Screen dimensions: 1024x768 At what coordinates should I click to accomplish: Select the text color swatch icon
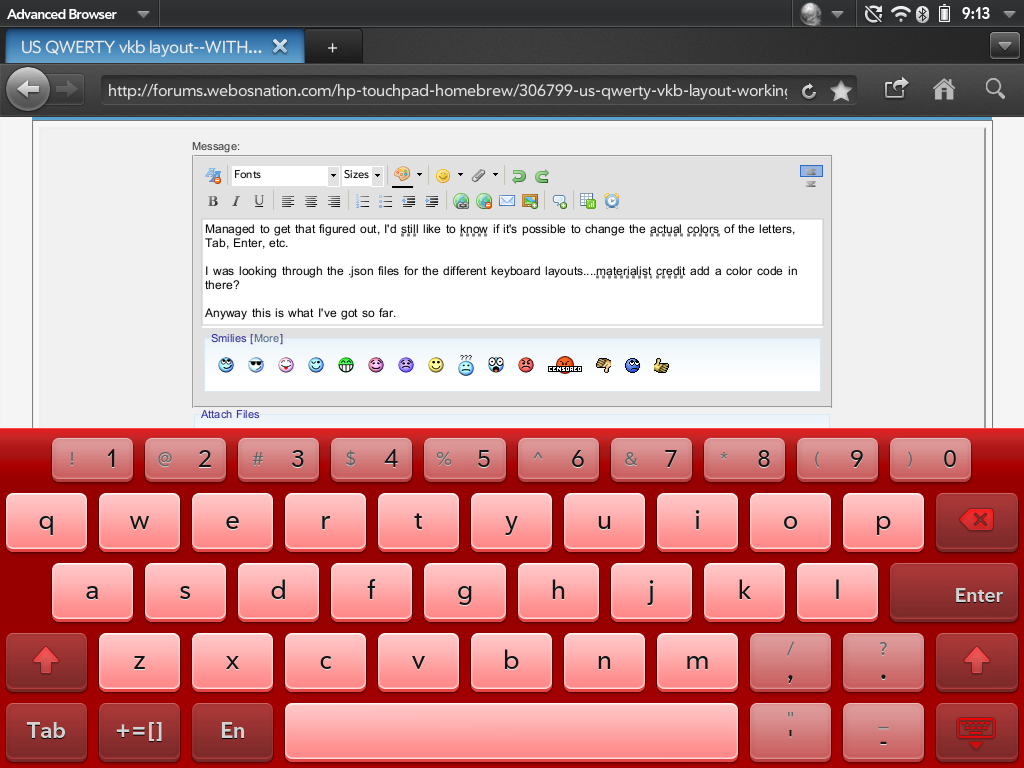tap(402, 175)
